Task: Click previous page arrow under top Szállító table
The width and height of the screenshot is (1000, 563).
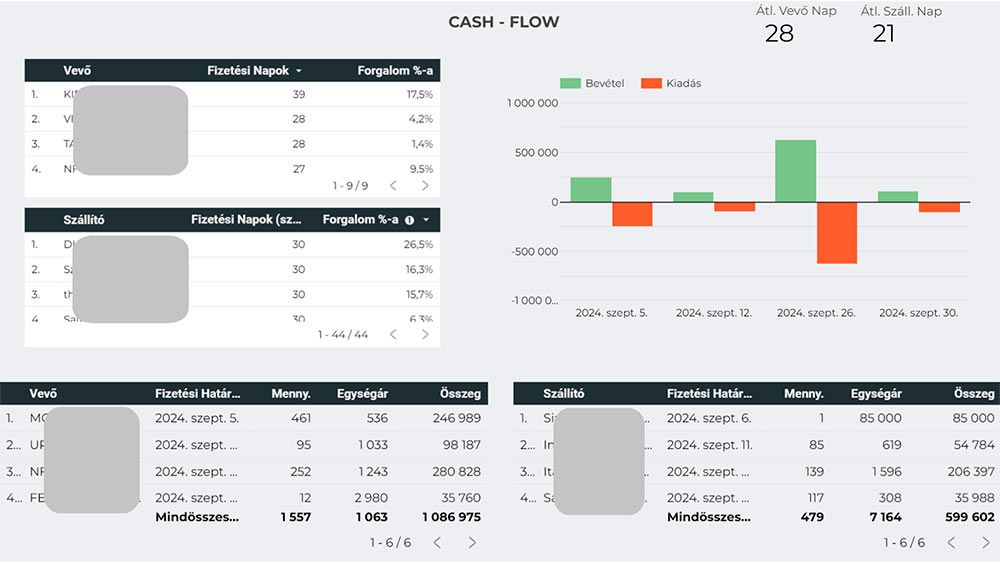Action: click(x=393, y=334)
